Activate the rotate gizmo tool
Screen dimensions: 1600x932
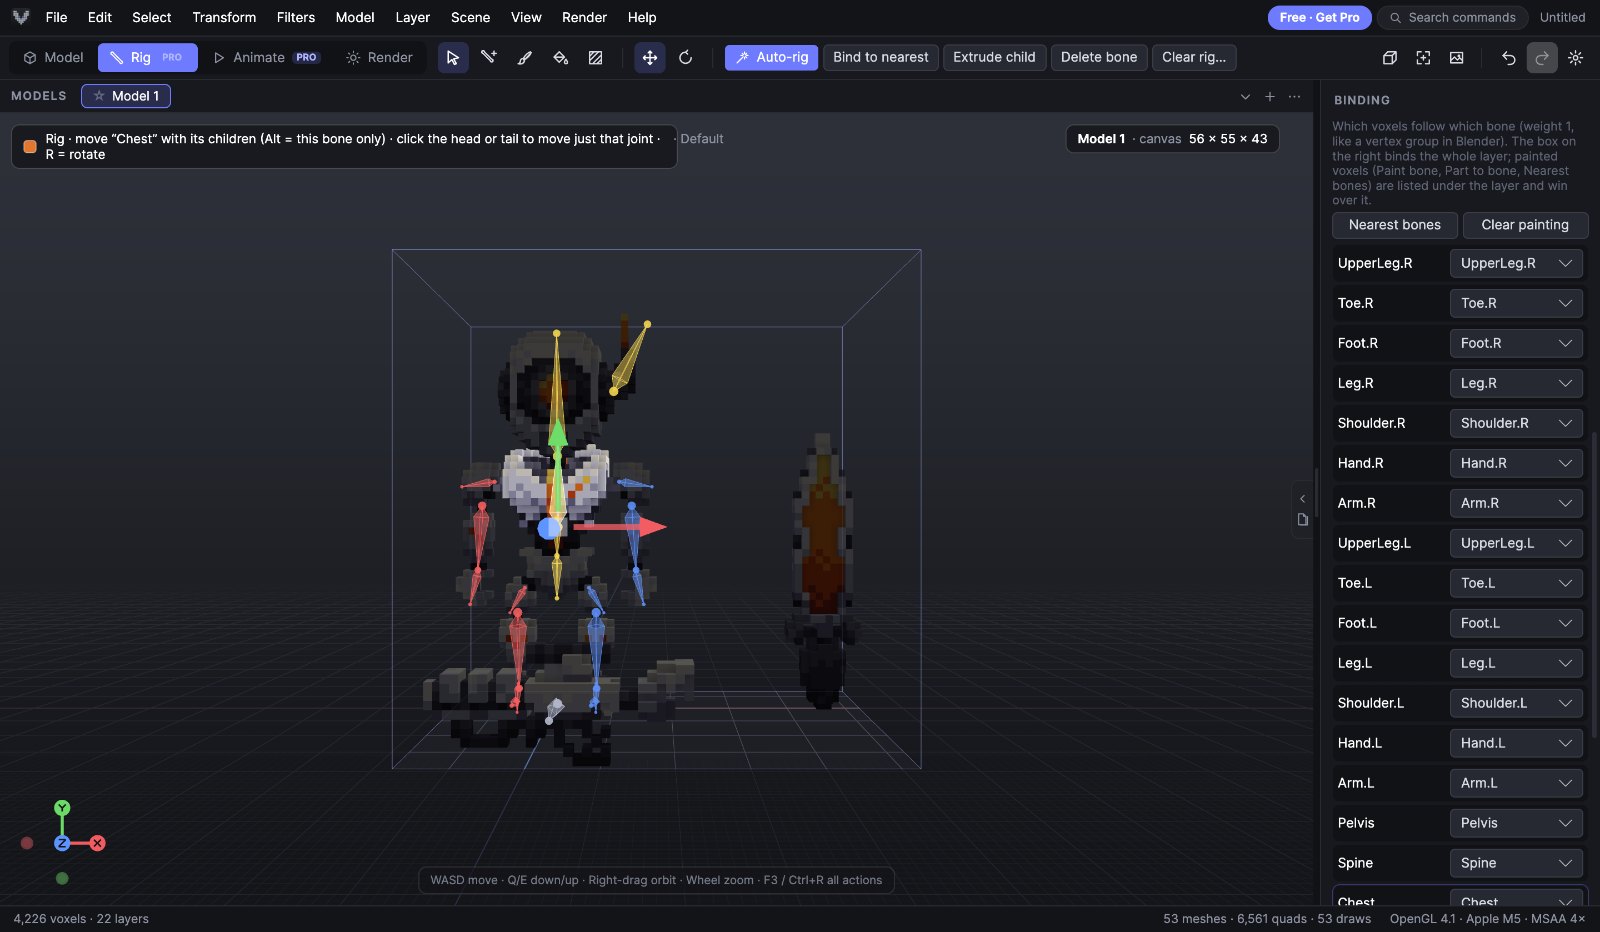click(685, 58)
